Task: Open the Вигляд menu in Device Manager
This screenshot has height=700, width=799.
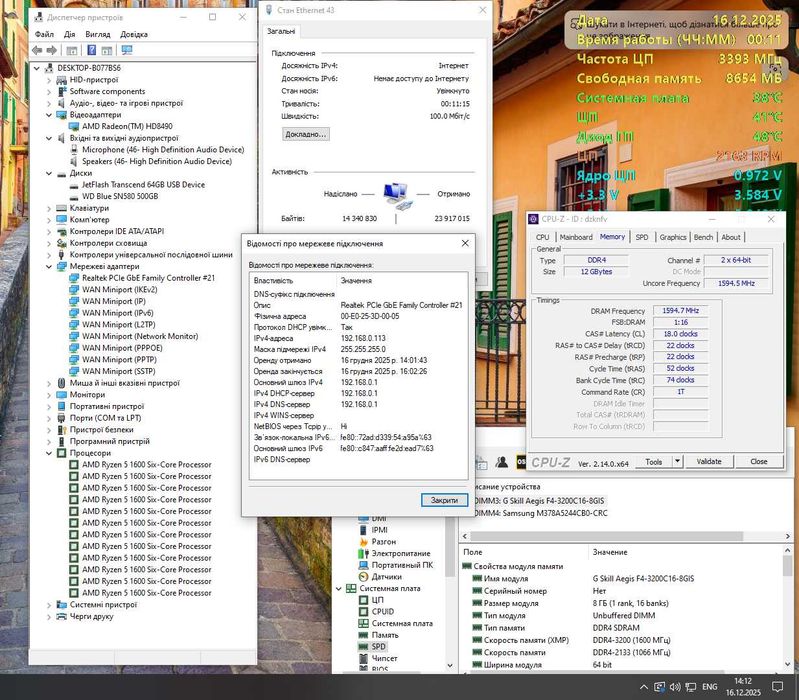Action: coord(98,34)
